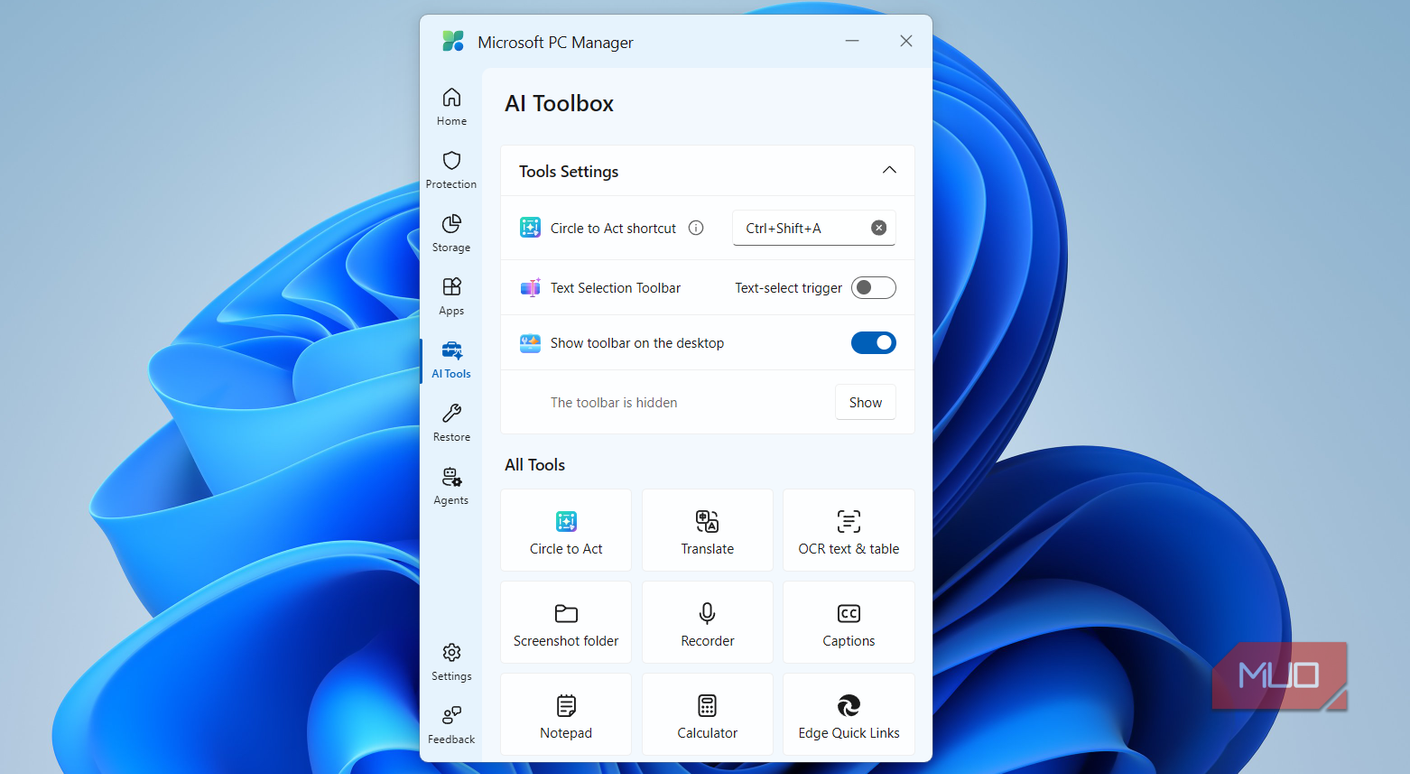Launch the Translate tool
The image size is (1410, 774).
point(707,530)
